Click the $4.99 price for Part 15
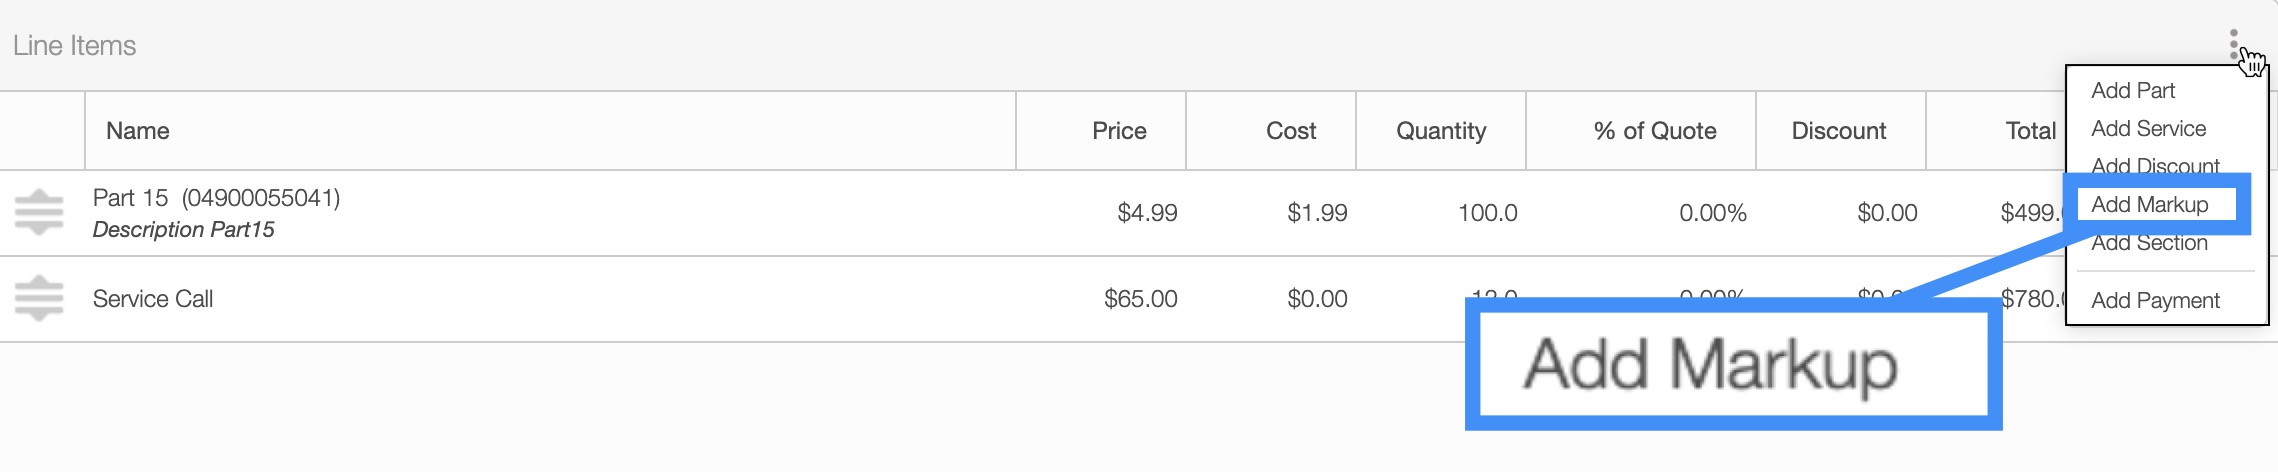Viewport: 2278px width, 472px height. tap(1147, 213)
